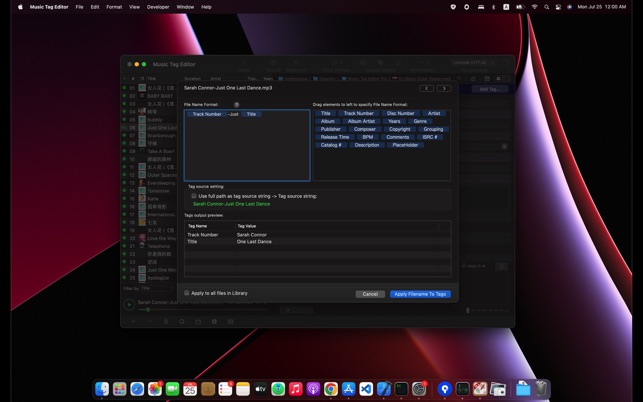This screenshot has width=643, height=402.
Task: Select the Release Time tag element
Action: 335,137
